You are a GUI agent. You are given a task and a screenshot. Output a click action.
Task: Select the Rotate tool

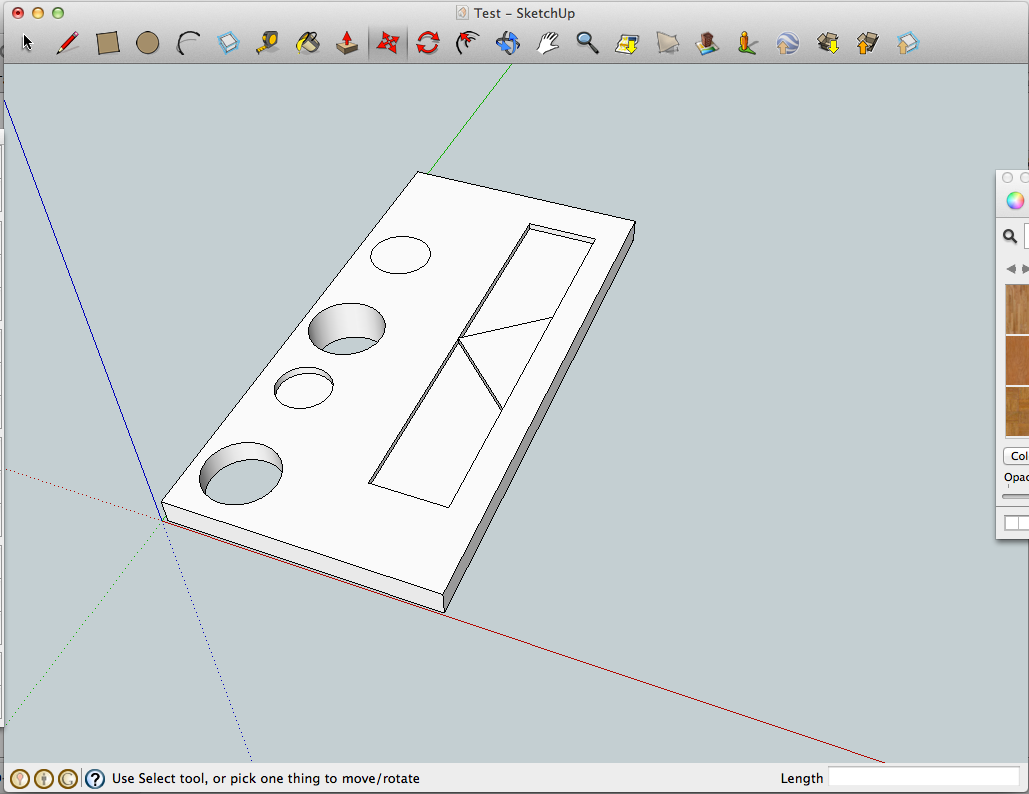click(x=428, y=42)
